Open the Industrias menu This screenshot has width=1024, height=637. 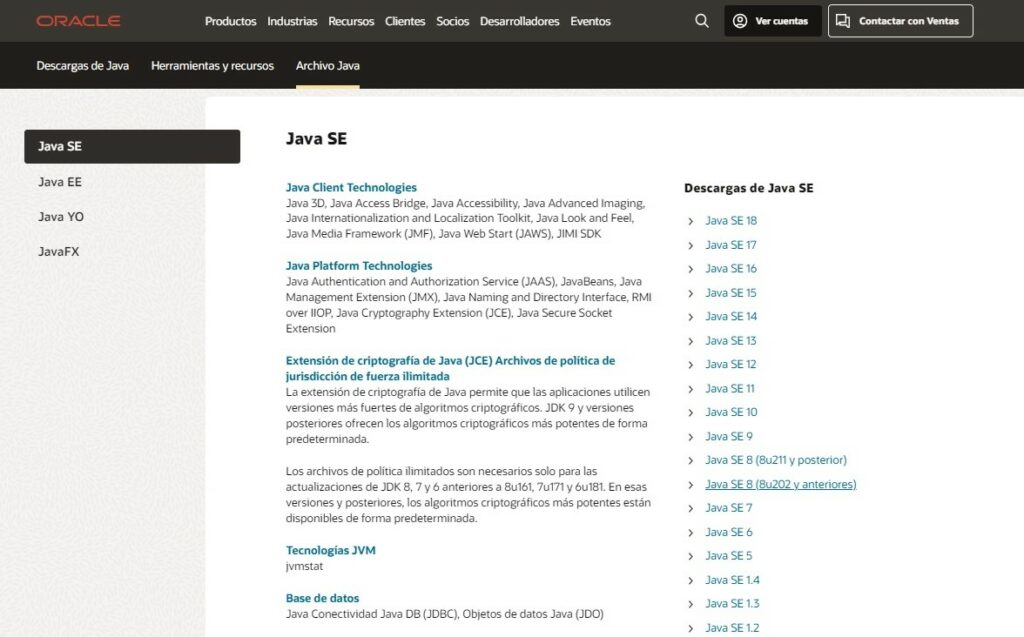click(x=292, y=22)
